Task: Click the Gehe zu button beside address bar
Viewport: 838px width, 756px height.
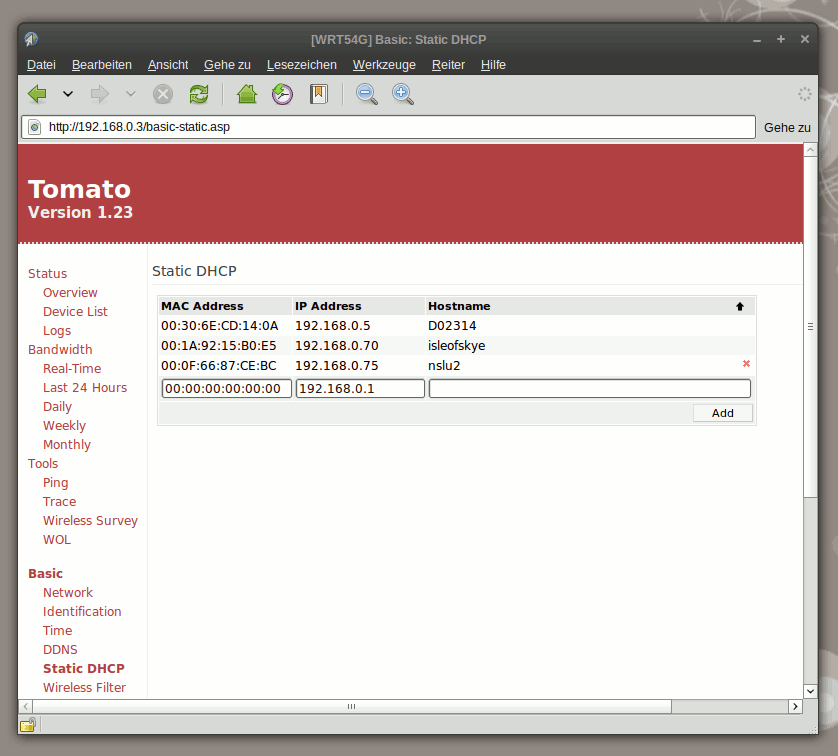Action: 787,128
